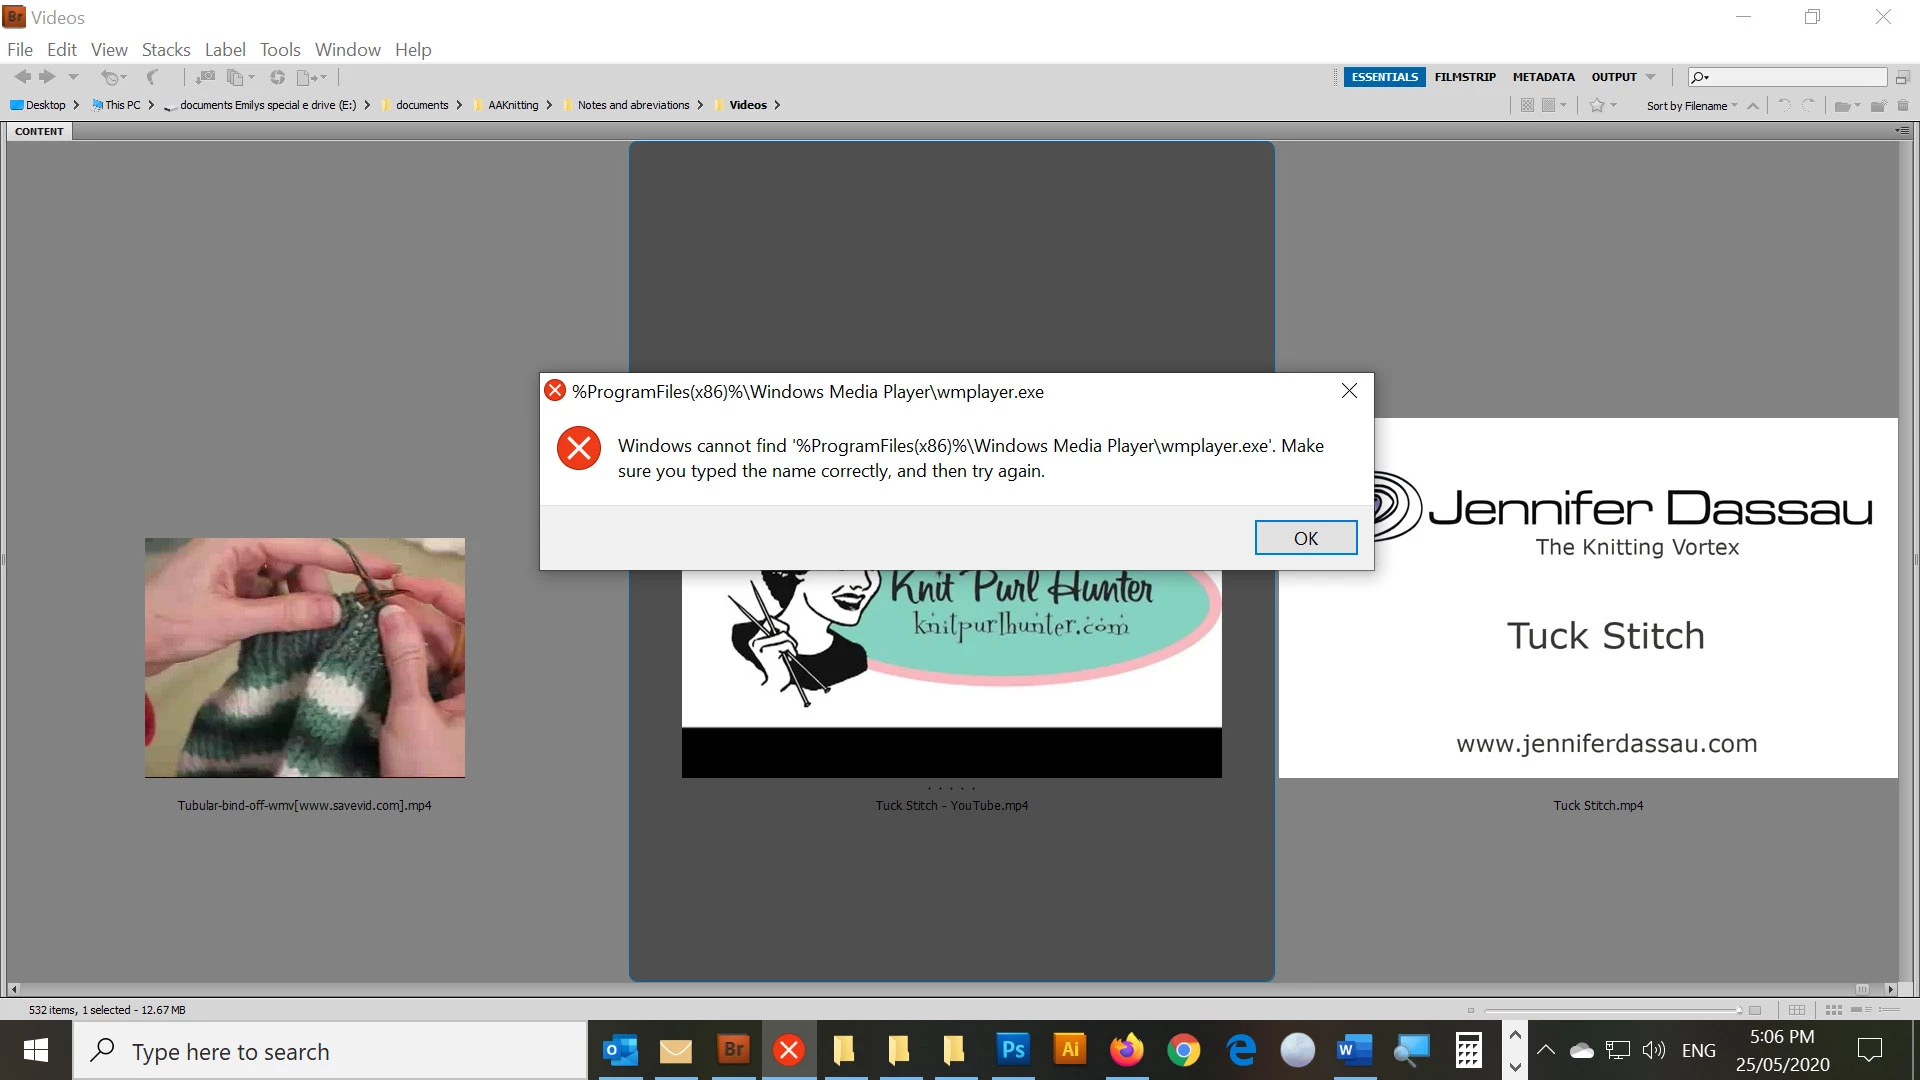Screen dimensions: 1920x1080
Task: Expand the workspace switcher arrow after OUTPUT
Action: point(1650,77)
